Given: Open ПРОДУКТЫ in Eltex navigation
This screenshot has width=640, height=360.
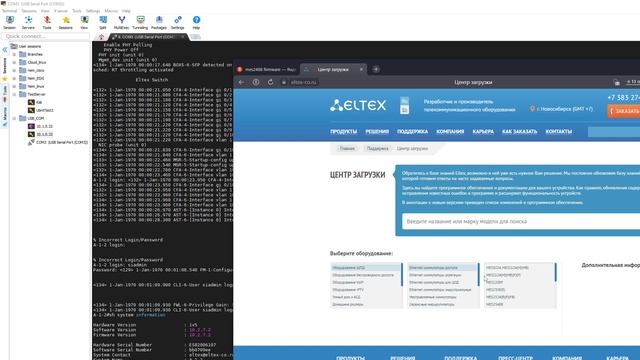Looking at the screenshot, I should click(x=343, y=131).
